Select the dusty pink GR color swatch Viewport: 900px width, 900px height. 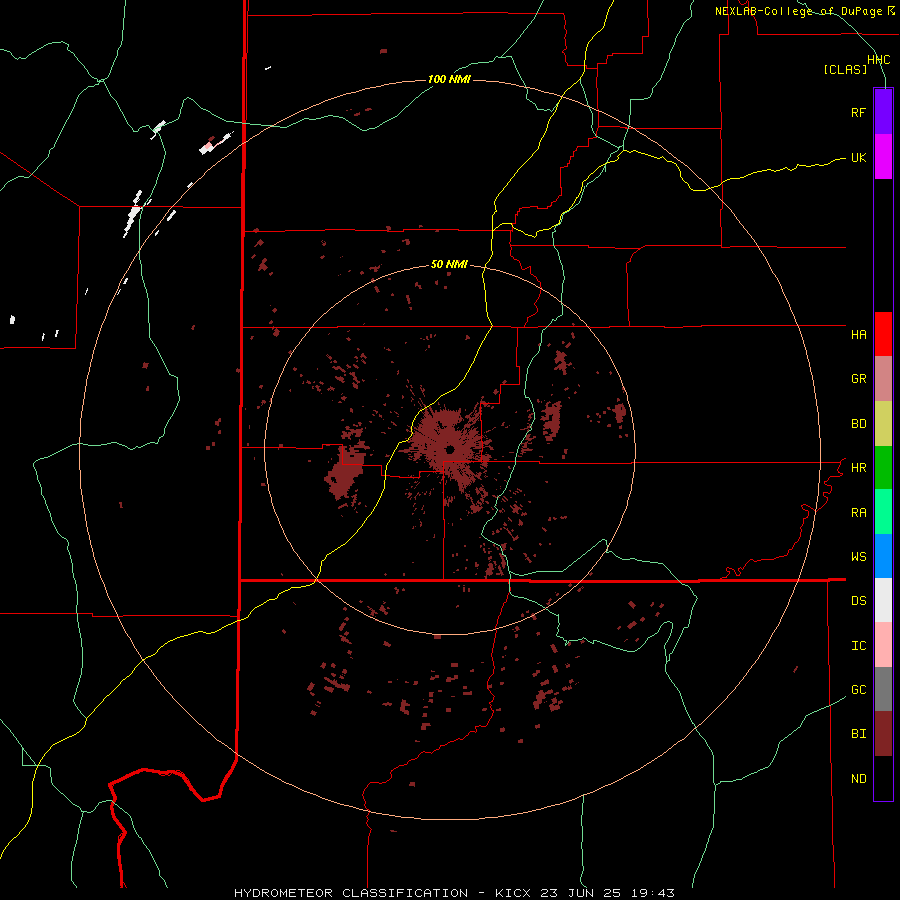[x=883, y=379]
